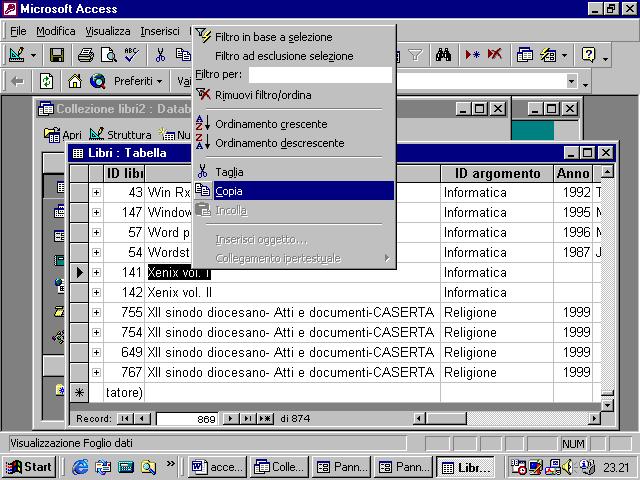Expand subdatasheet for record 141

(x=96, y=272)
